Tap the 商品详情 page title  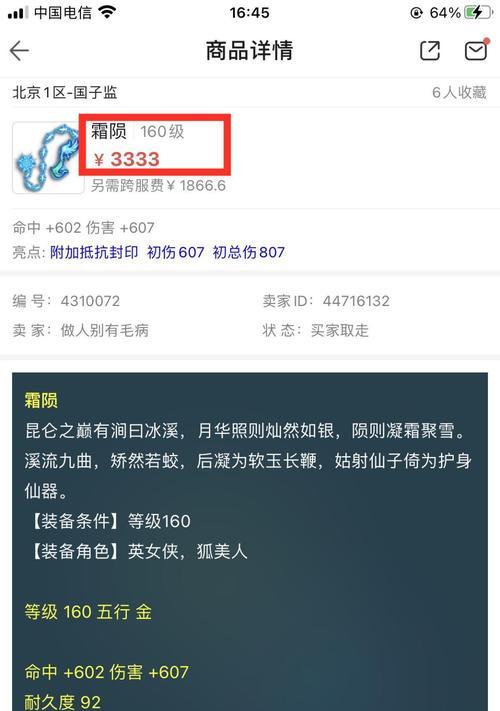tap(250, 50)
